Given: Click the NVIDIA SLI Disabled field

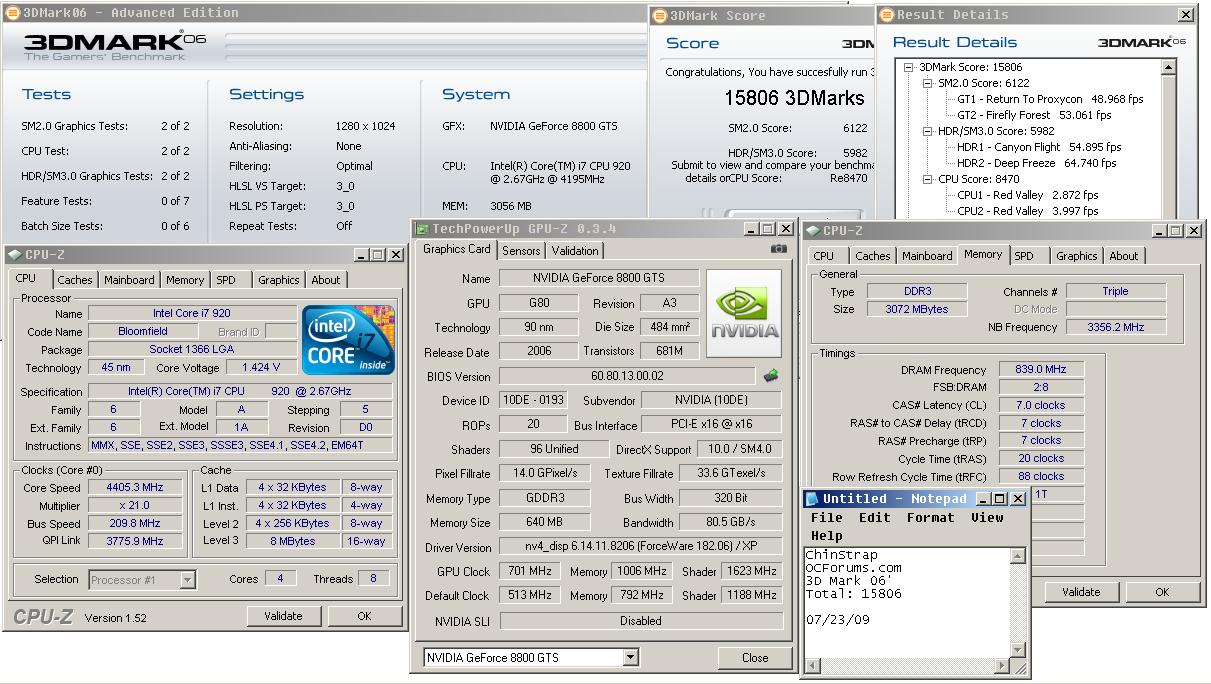Looking at the screenshot, I should [640, 621].
